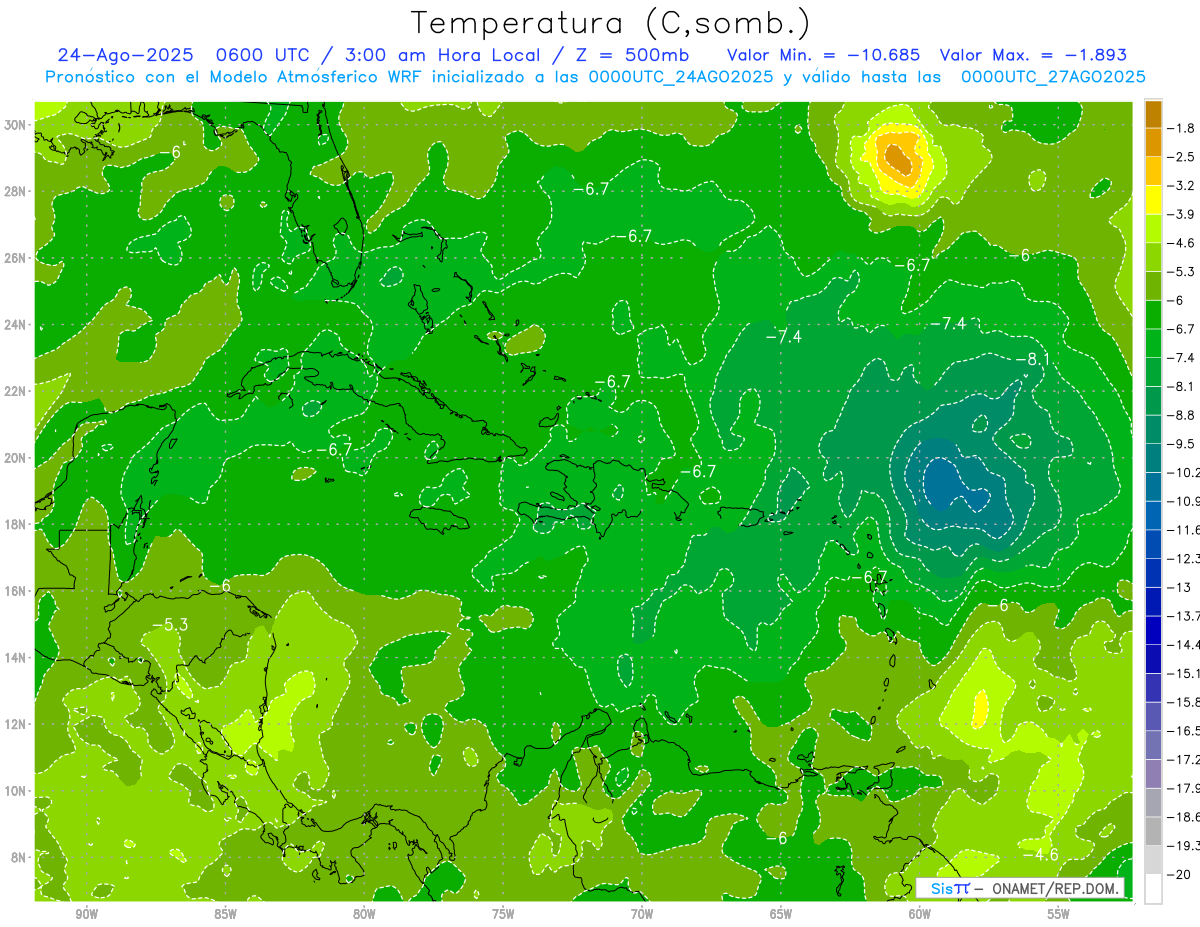The image size is (1200, 927).
Task: Click the '24N' latitude axis label
Action: [x=17, y=324]
